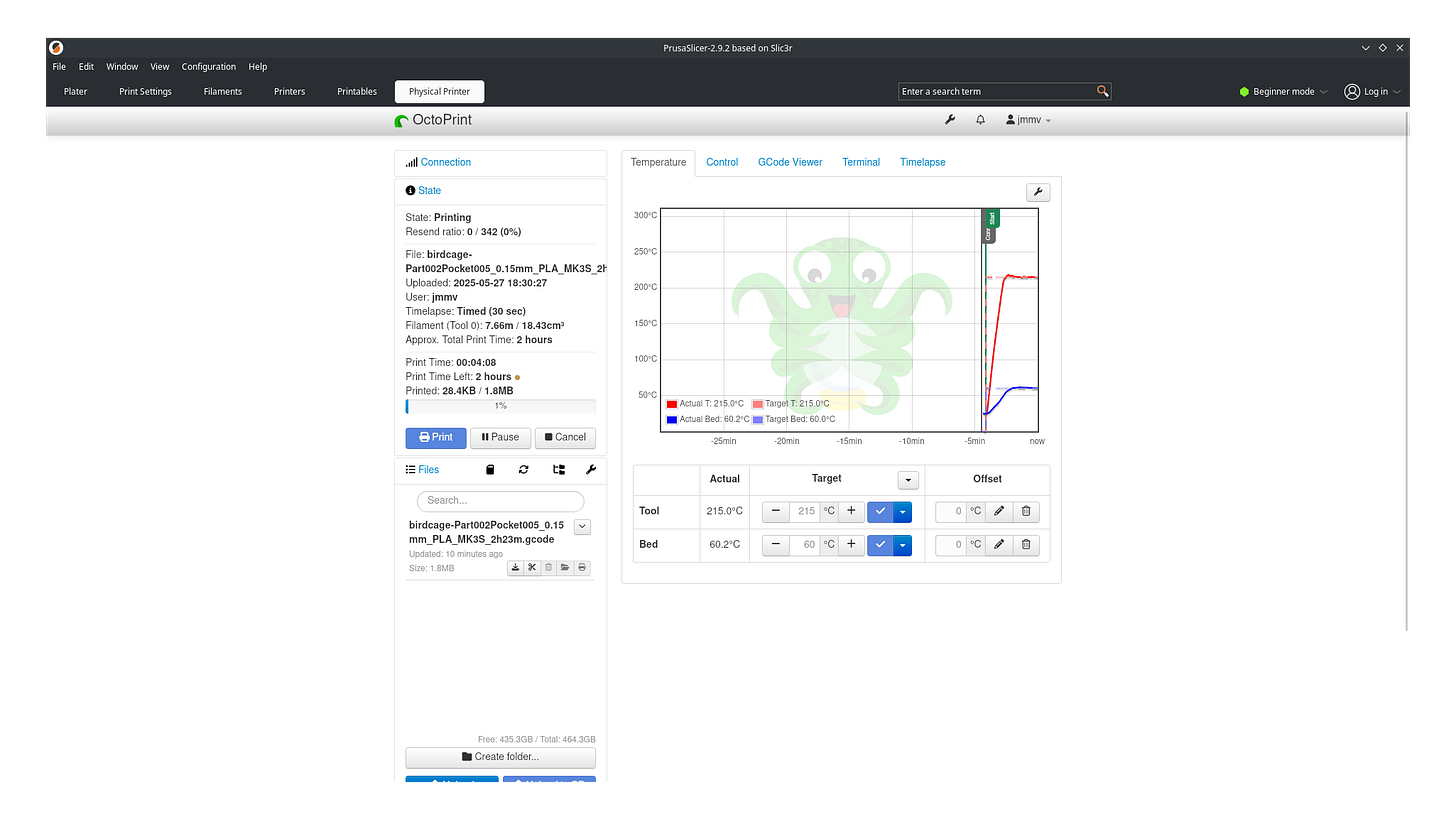Click the Print button
This screenshot has height=837, width=1456.
click(x=436, y=437)
